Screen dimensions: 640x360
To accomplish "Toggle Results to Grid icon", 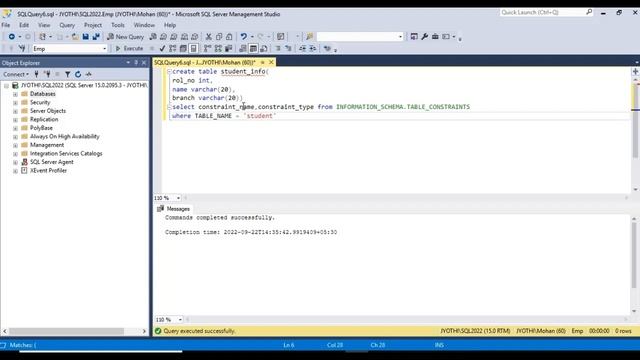I will click(x=253, y=49).
